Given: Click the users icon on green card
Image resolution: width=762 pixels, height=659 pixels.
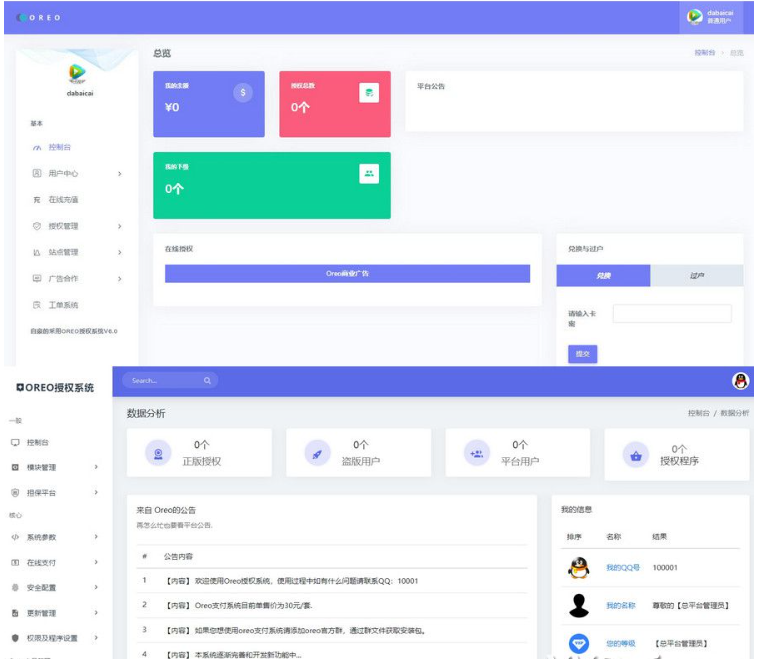Looking at the screenshot, I should pyautogui.click(x=368, y=173).
